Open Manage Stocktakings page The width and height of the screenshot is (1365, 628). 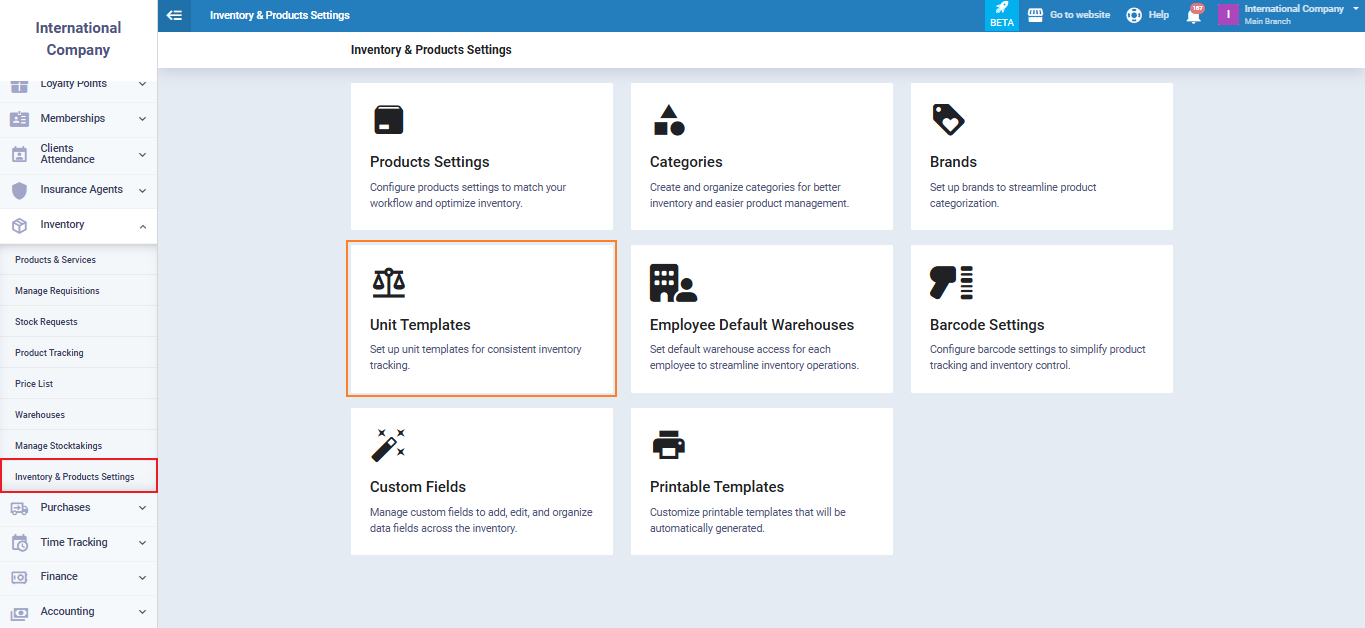click(x=58, y=446)
